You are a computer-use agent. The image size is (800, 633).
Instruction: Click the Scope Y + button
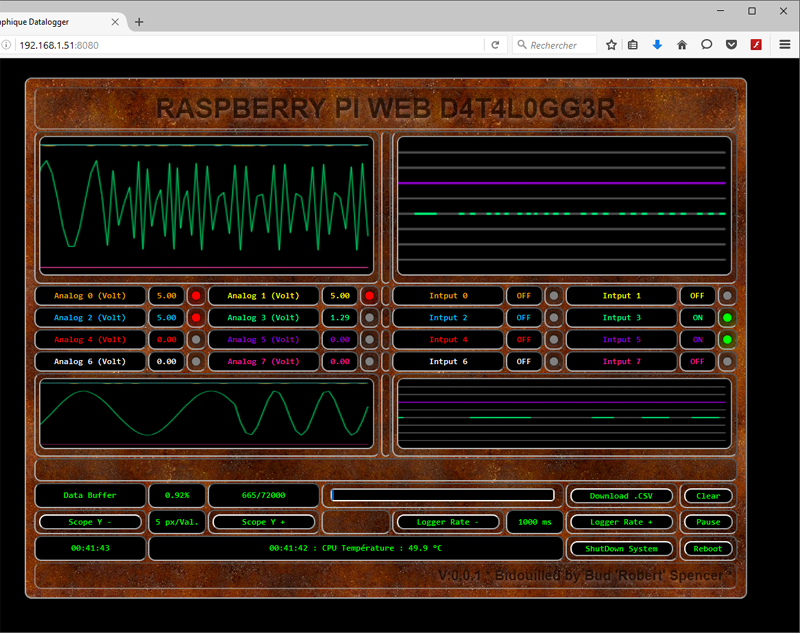click(x=264, y=522)
